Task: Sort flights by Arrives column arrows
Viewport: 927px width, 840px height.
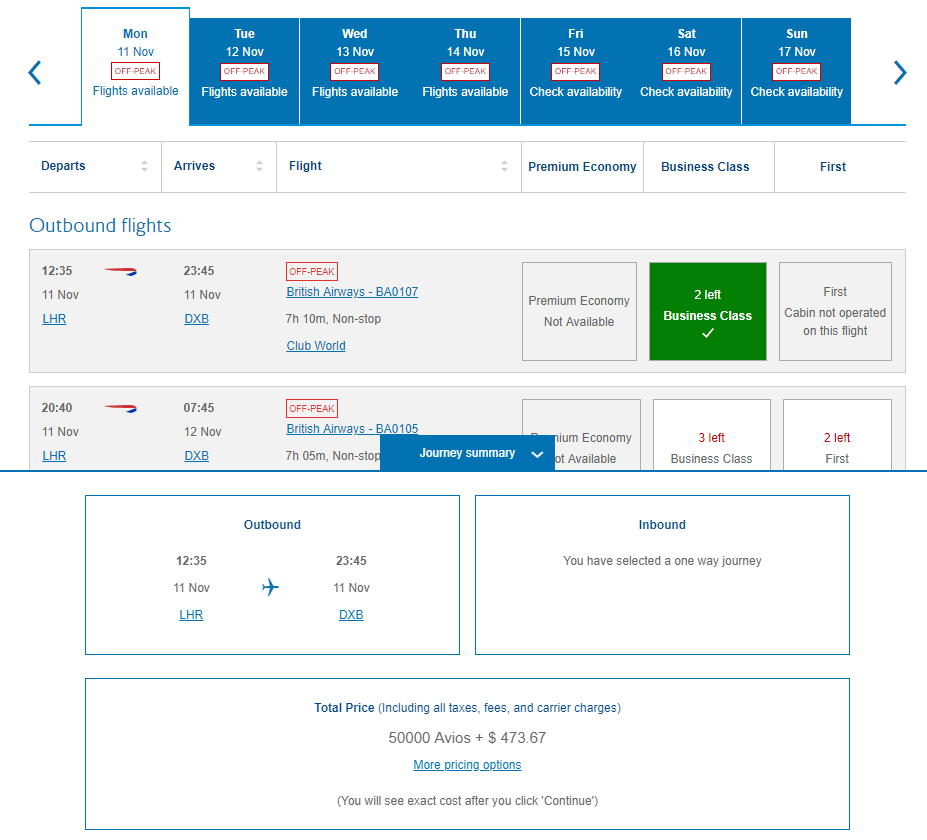Action: click(260, 166)
